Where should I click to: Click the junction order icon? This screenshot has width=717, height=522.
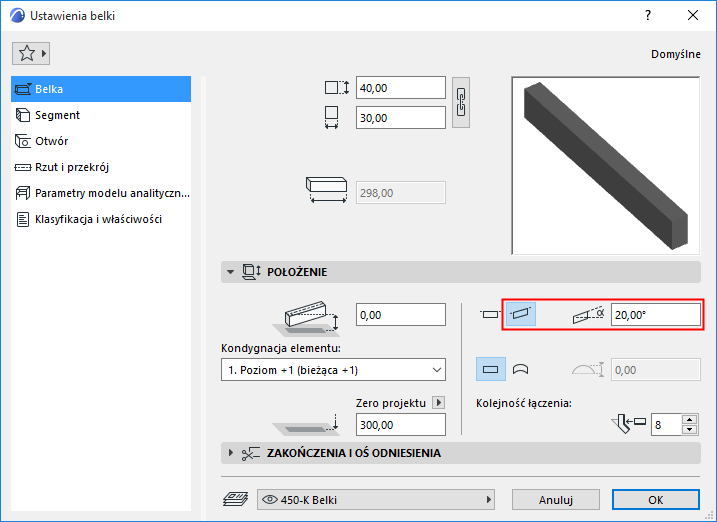628,424
